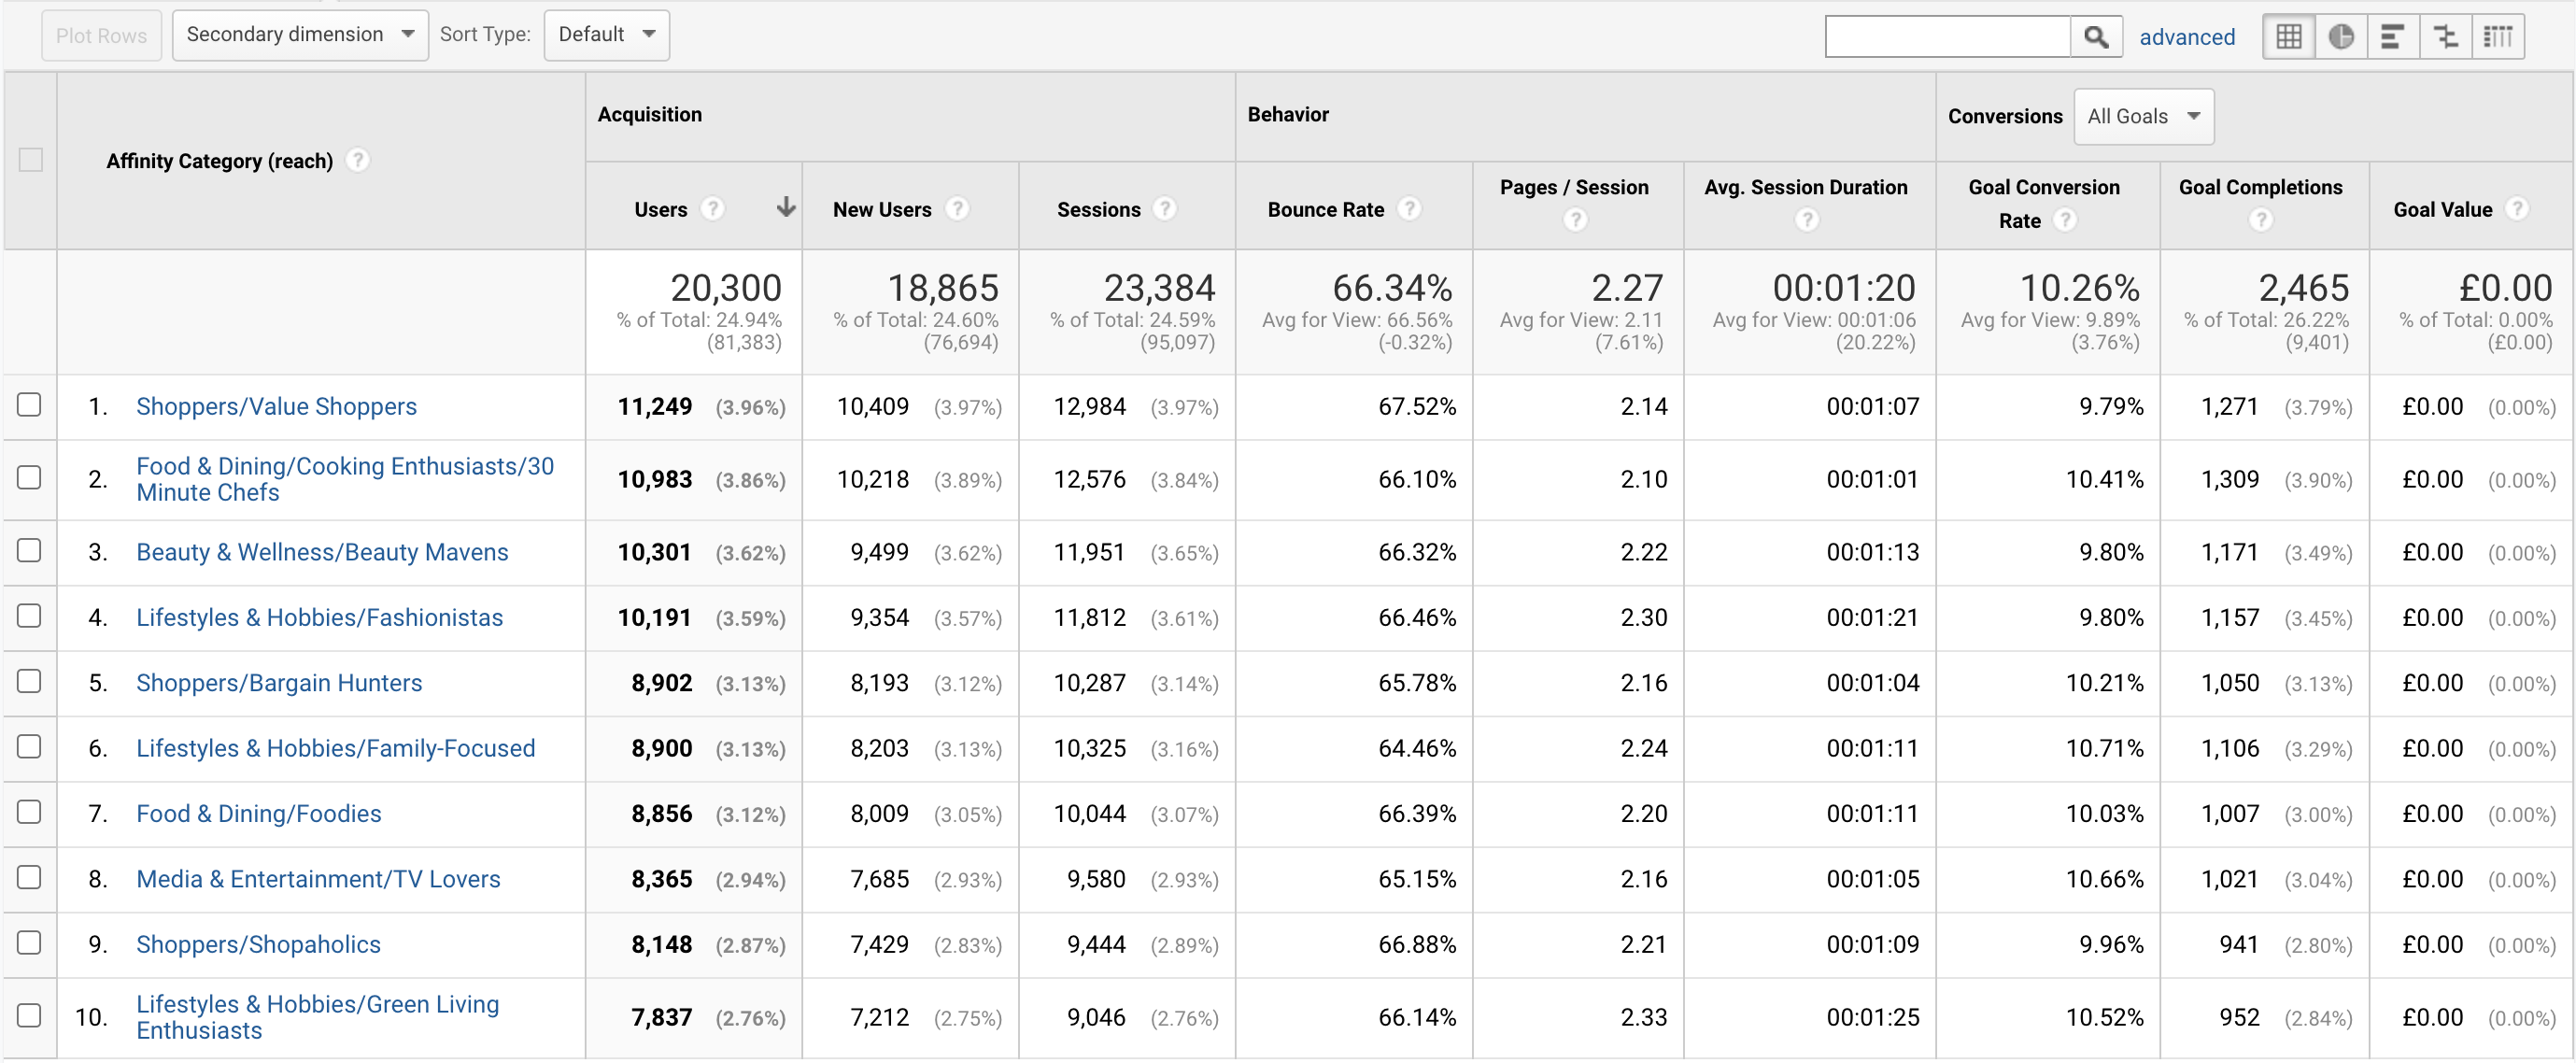Click the Users column sort arrow
The image size is (2576, 1063).
786,207
